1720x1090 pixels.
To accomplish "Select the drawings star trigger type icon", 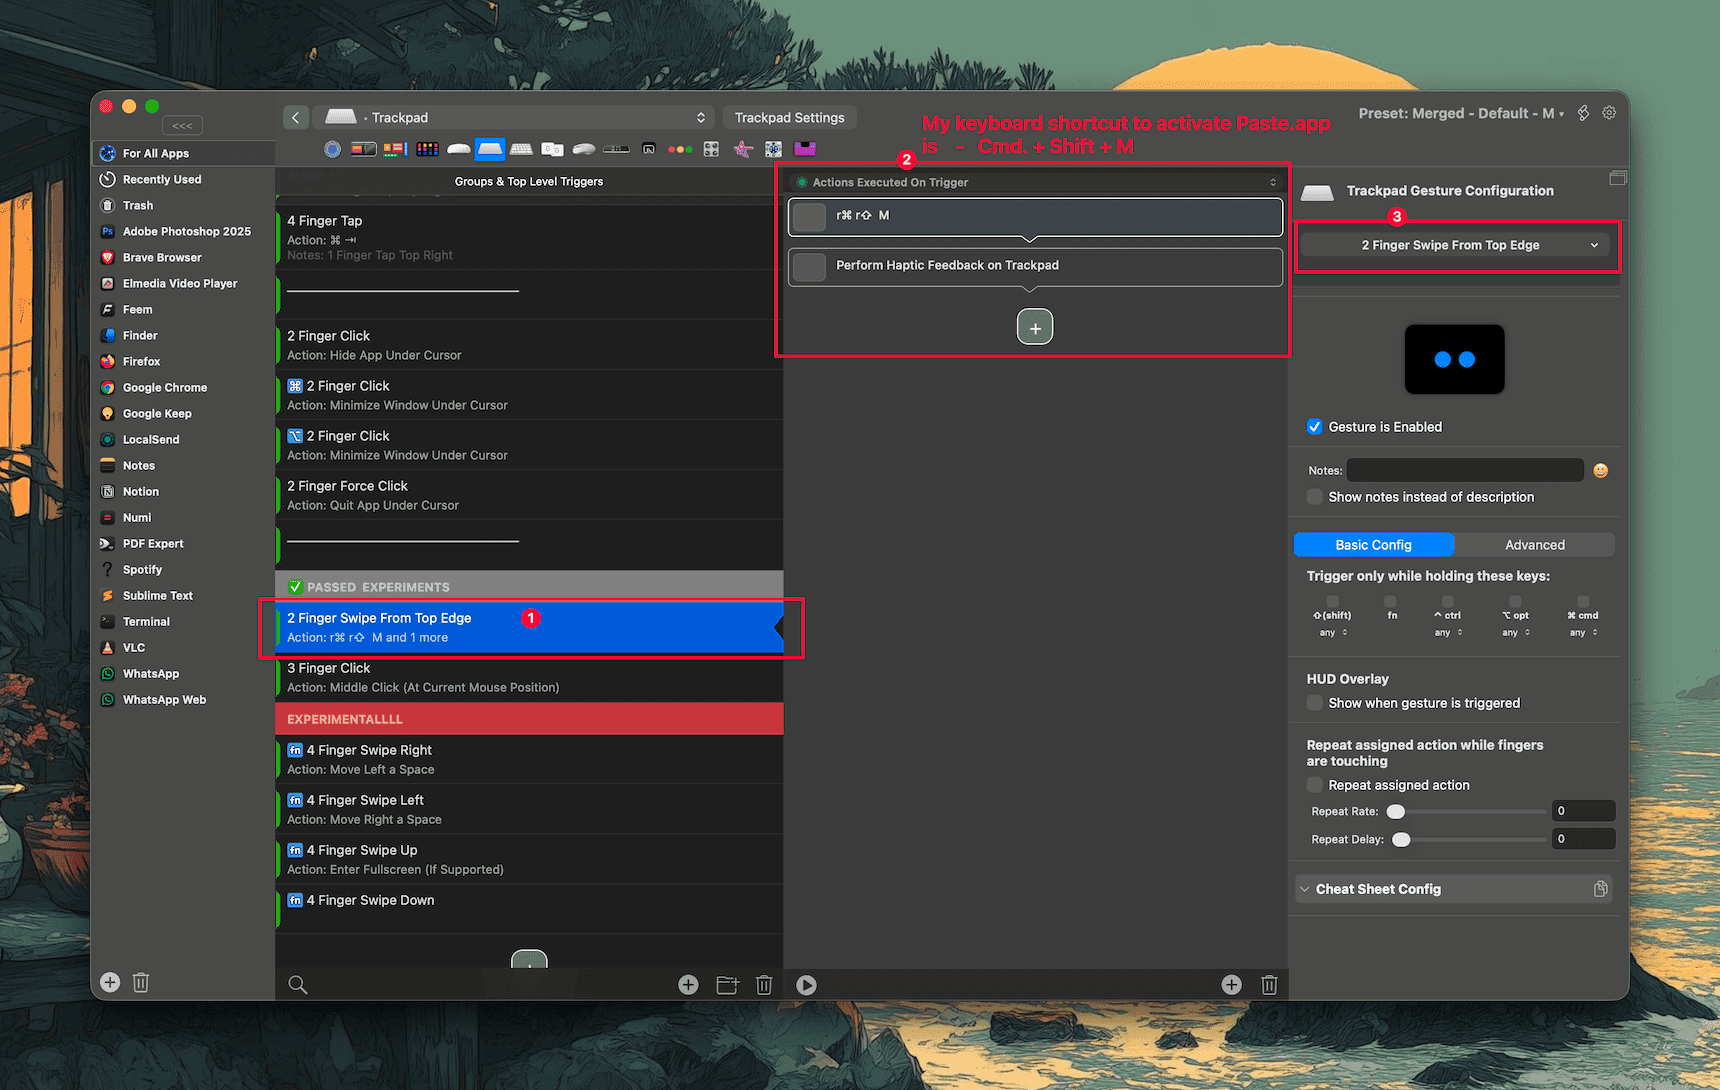I will pos(743,149).
